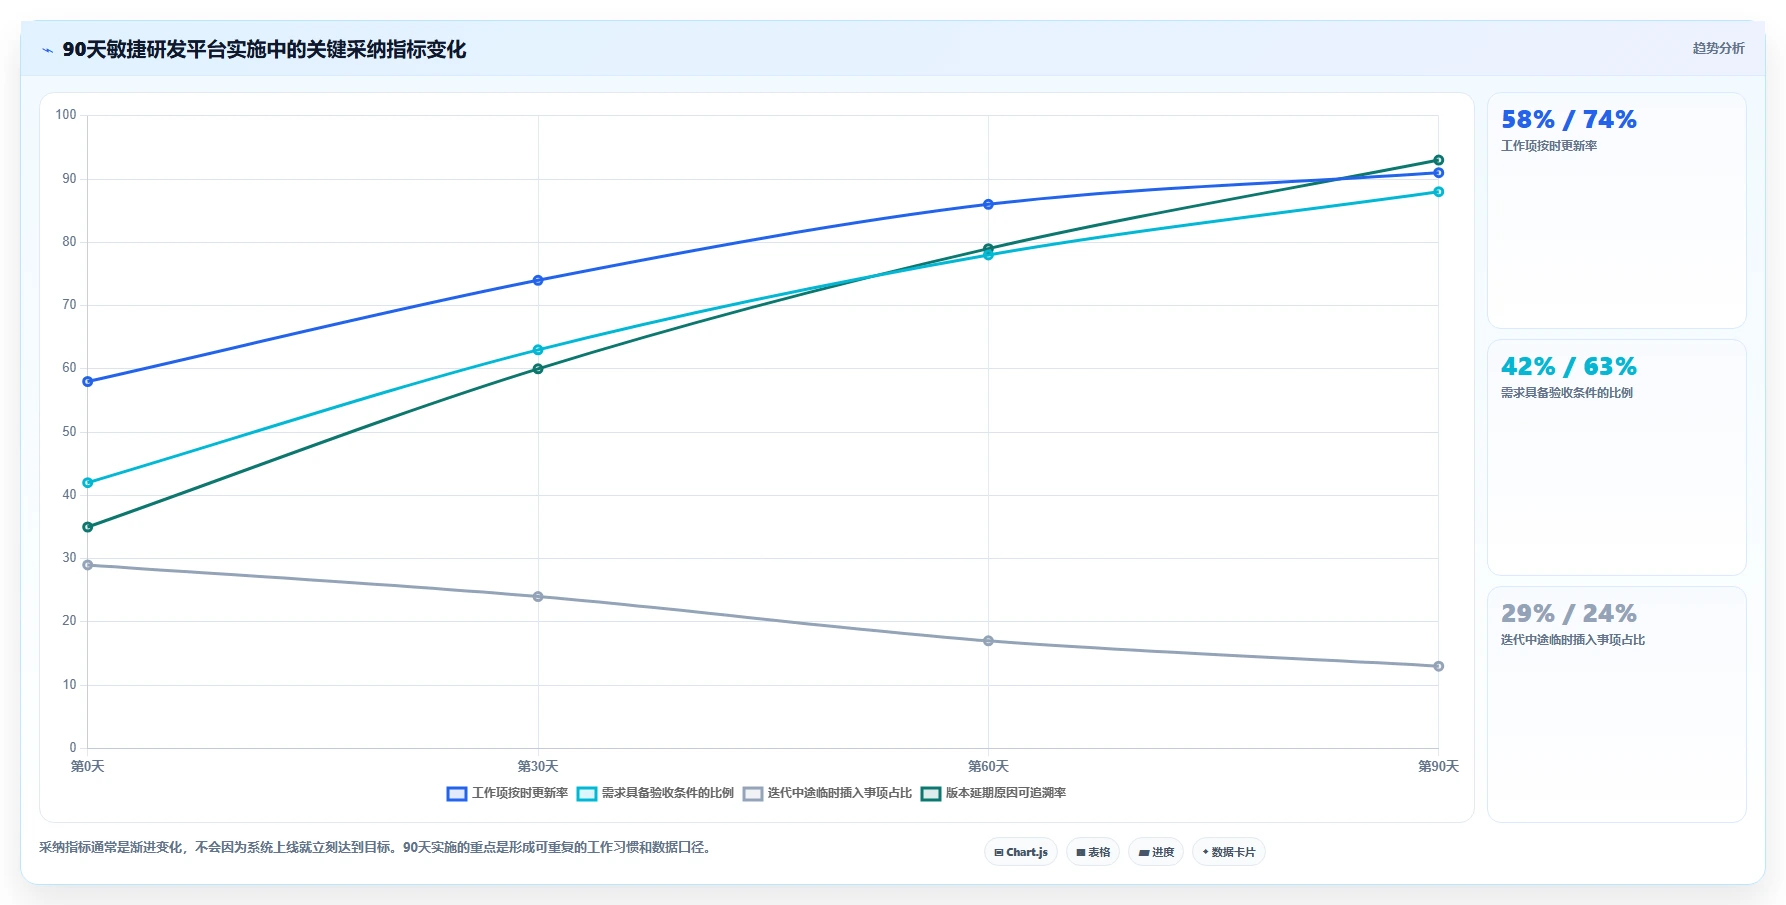Click the title 90天敏捷研发平台实施中的关键采纳指标变化
Viewport: 1786px width, 905px height.
tap(264, 50)
